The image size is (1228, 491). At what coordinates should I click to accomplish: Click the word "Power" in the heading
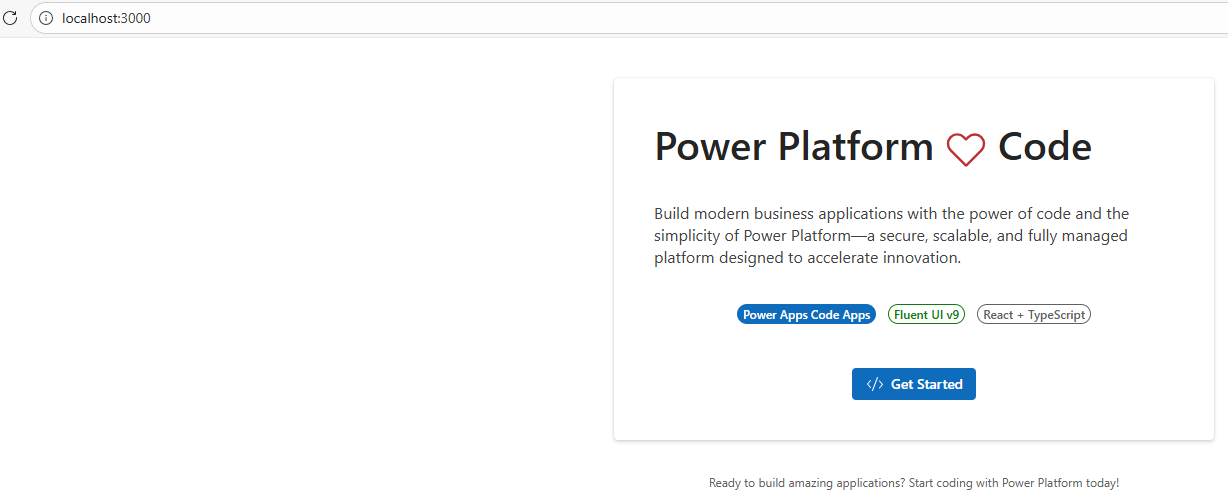pyautogui.click(x=710, y=147)
